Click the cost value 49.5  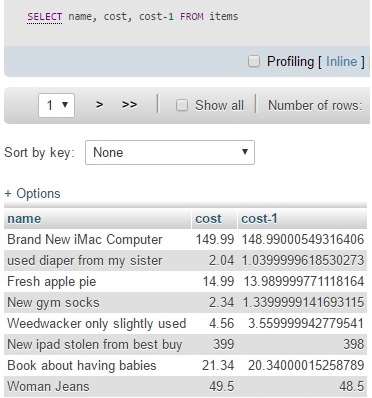(x=222, y=386)
